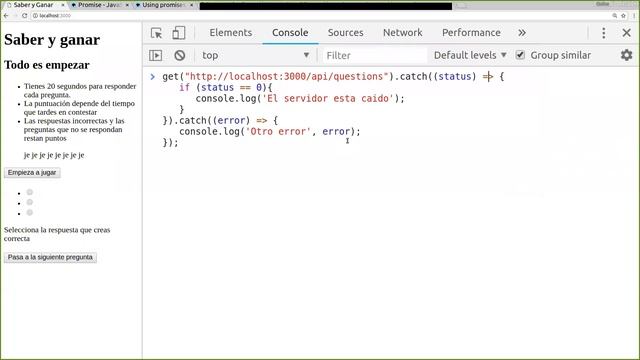640x360 pixels.
Task: Open the Network panel
Action: click(403, 33)
